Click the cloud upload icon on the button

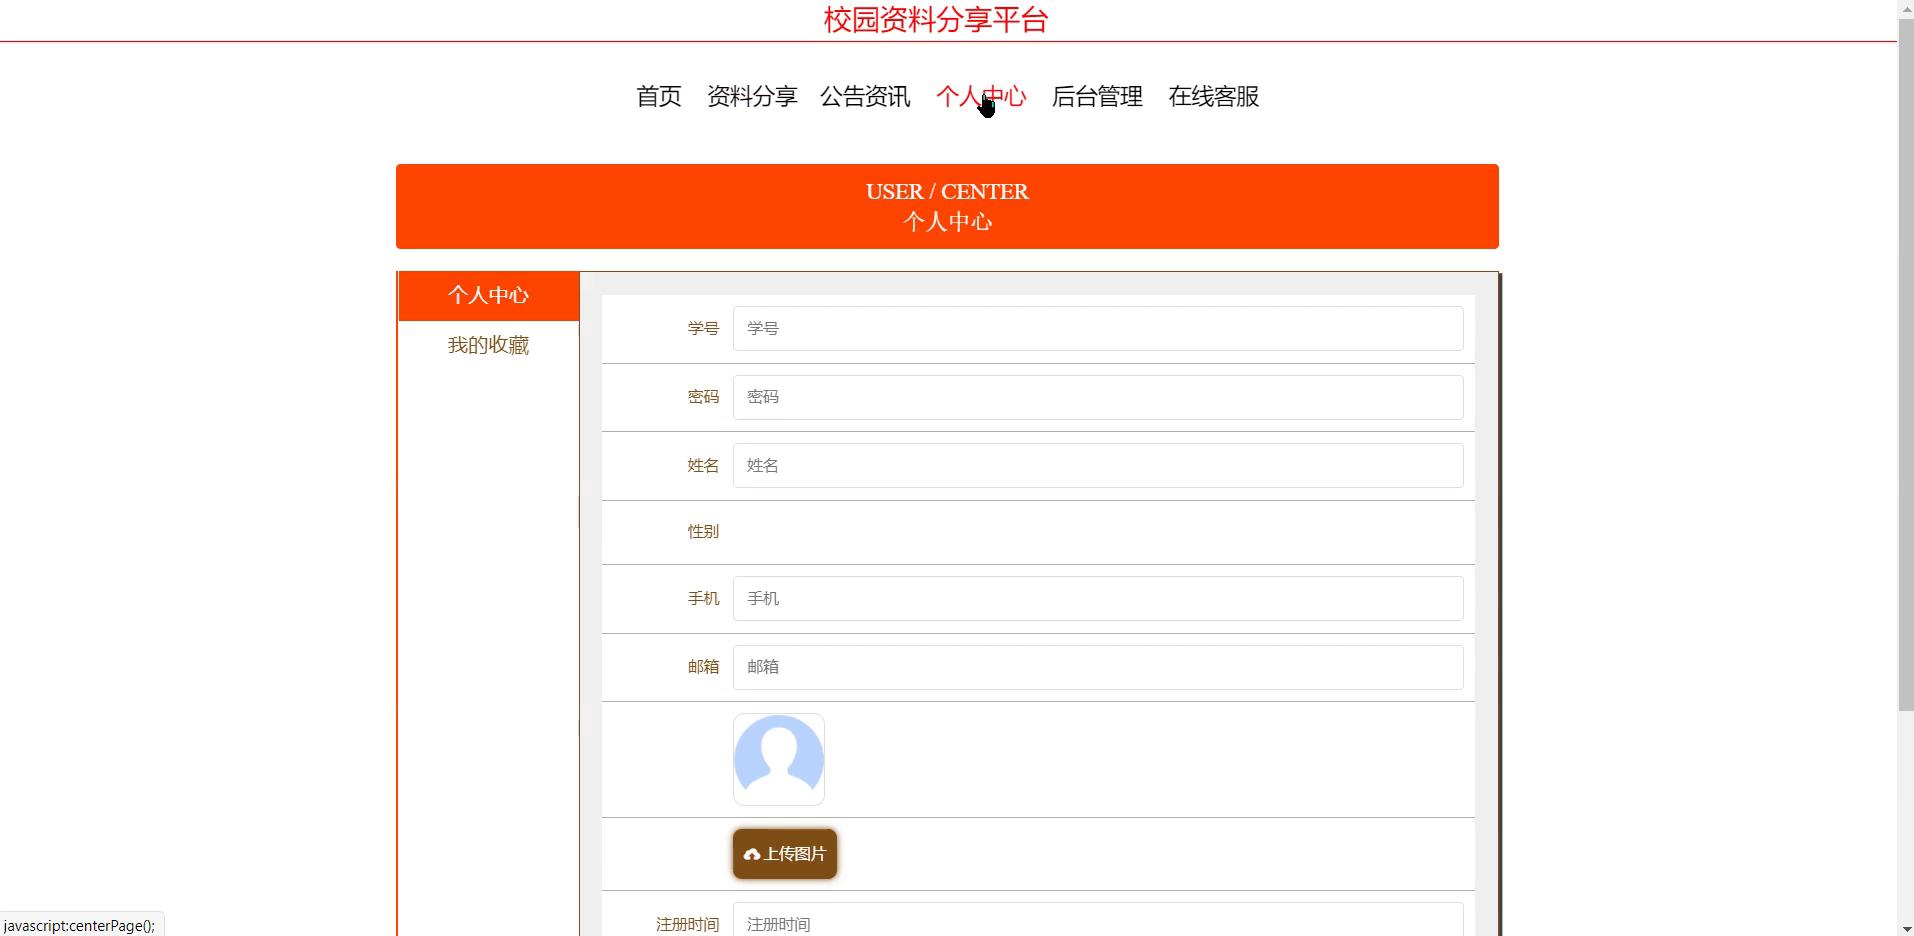tap(752, 854)
